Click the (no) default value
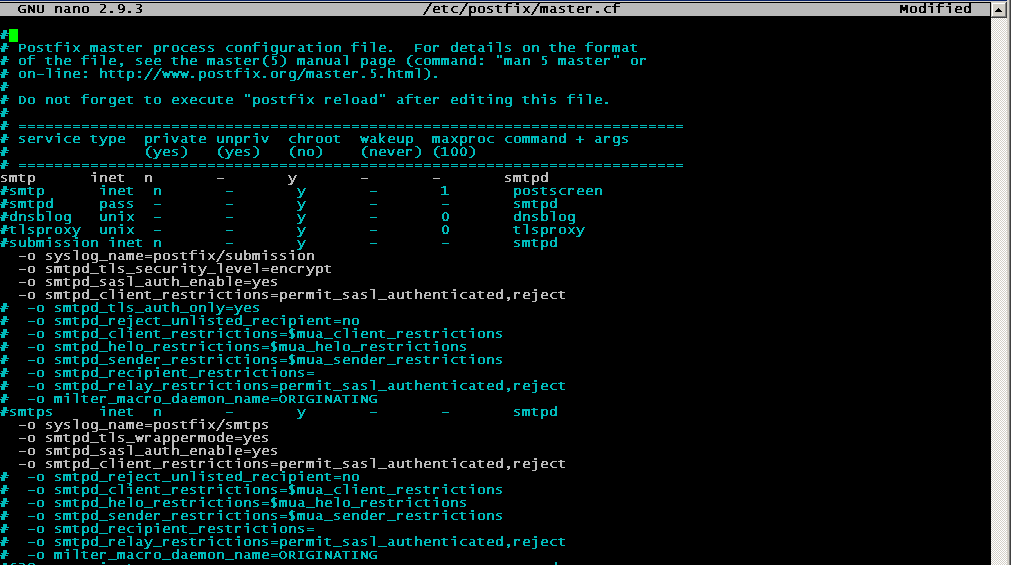1011x565 pixels. 305,152
